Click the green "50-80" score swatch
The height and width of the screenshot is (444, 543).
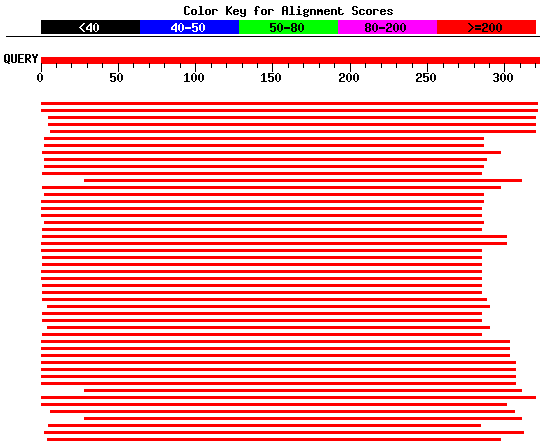288,27
